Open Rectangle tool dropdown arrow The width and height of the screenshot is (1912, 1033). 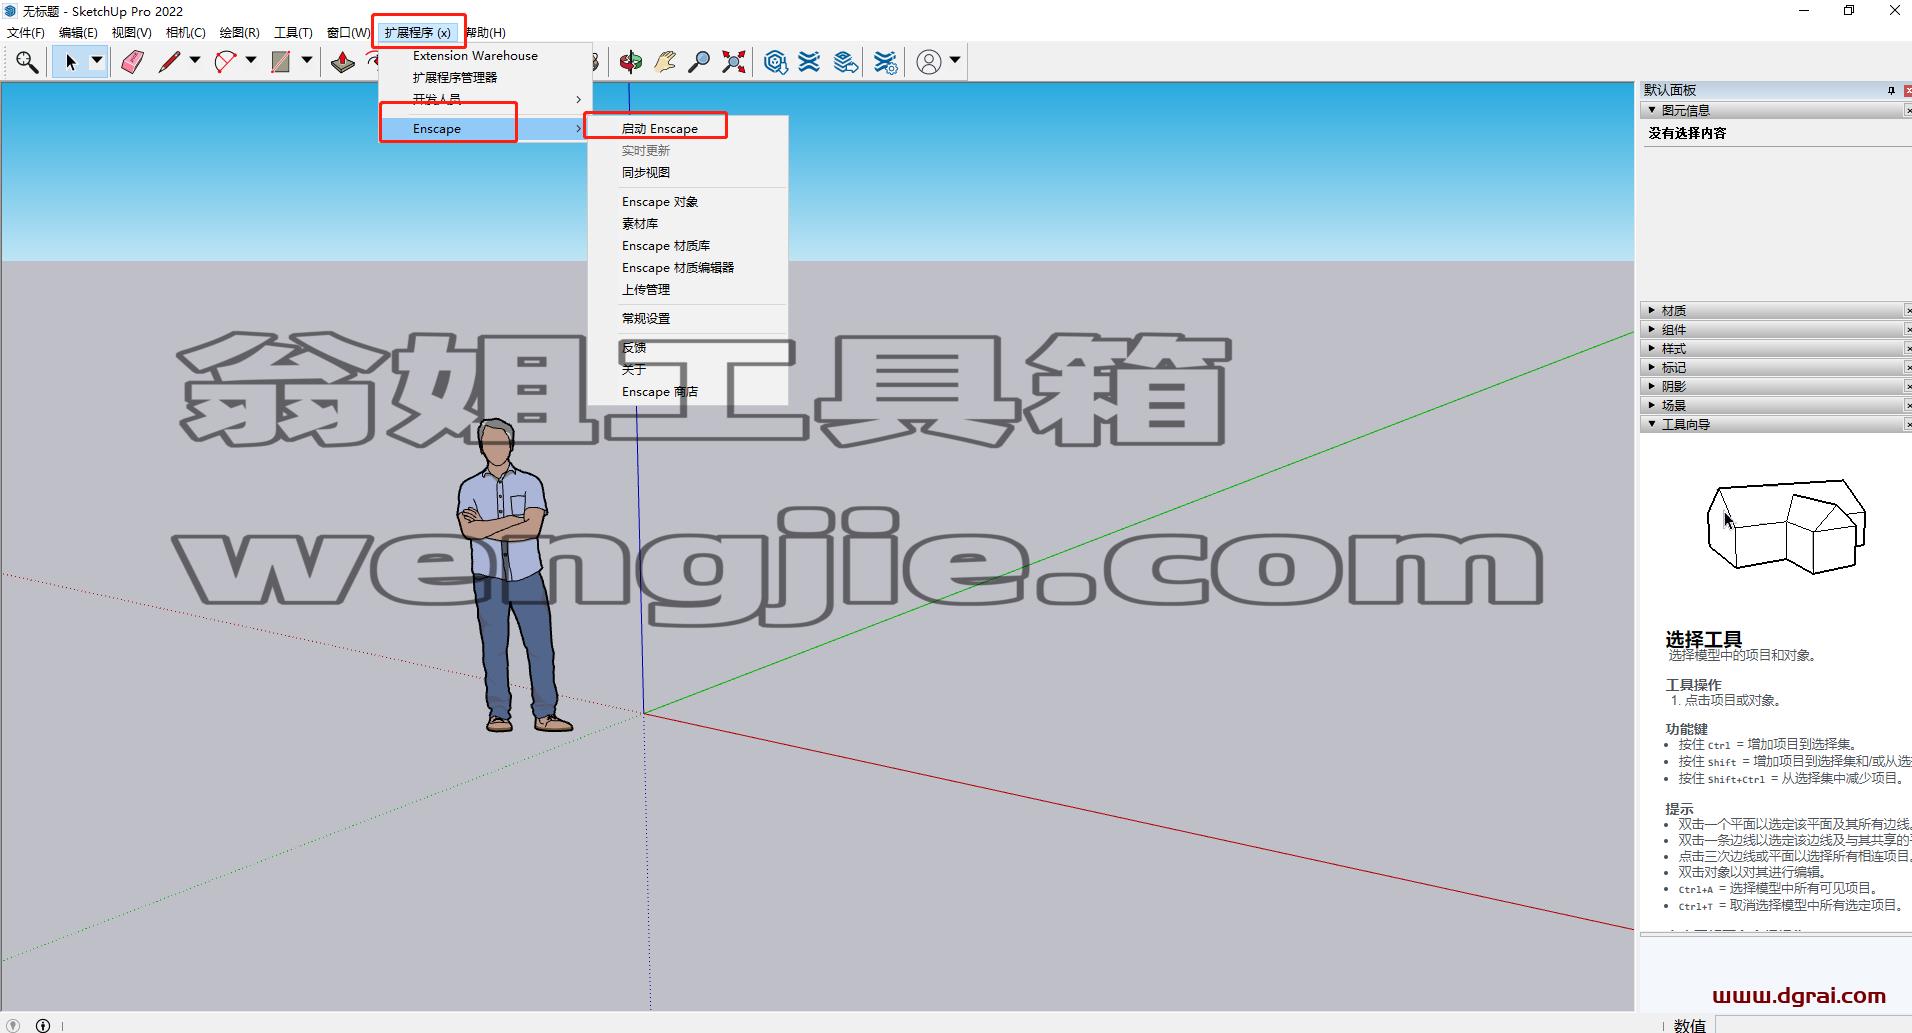[x=307, y=61]
